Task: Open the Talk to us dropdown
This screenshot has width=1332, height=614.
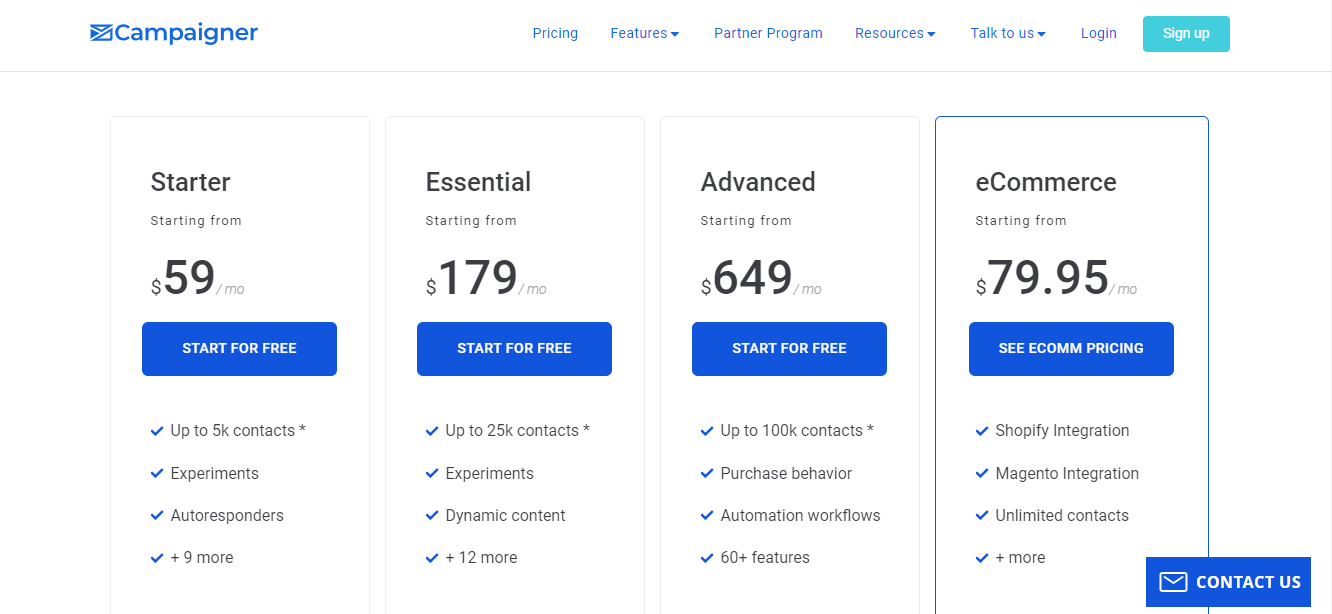Action: pos(1008,33)
